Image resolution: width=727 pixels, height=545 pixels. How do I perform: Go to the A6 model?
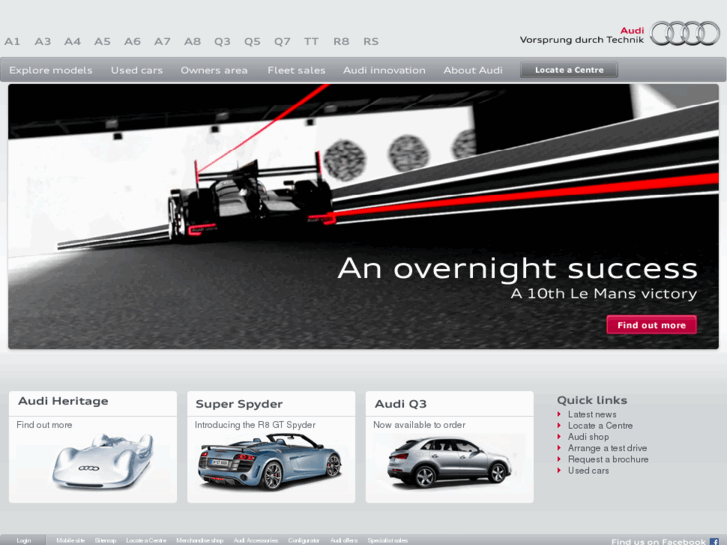coord(132,41)
